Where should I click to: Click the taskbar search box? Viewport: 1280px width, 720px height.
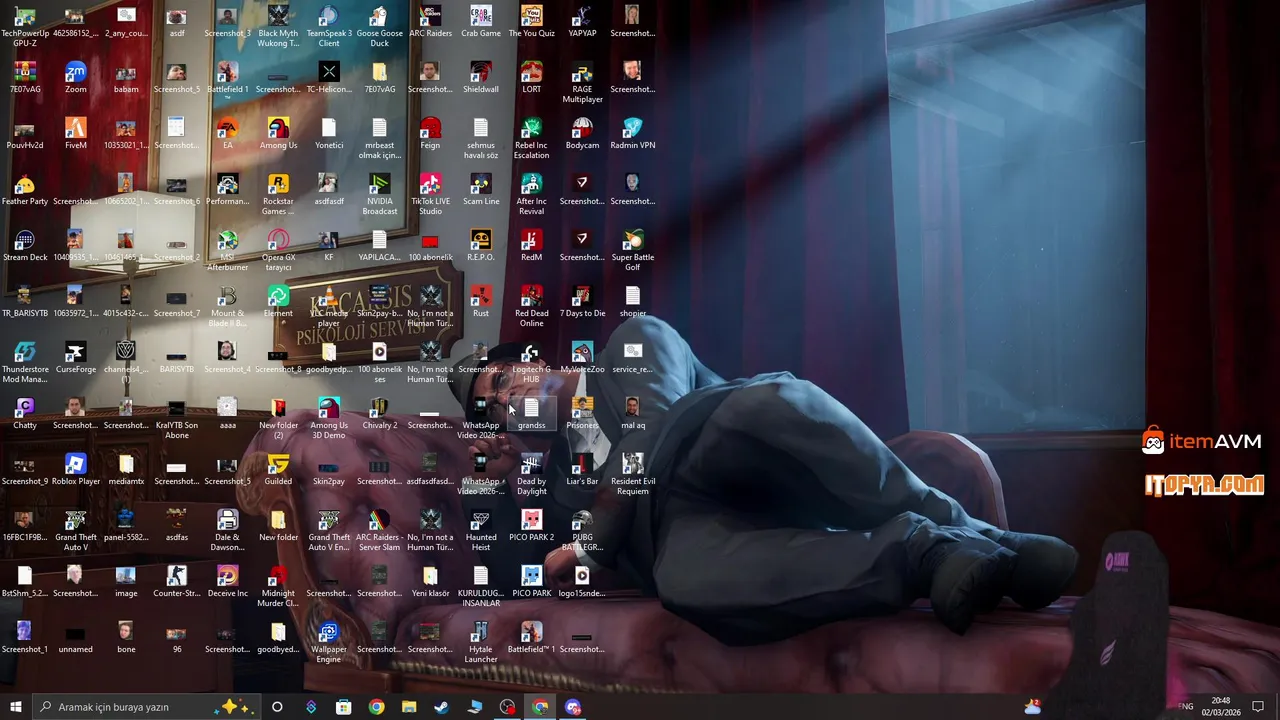coord(147,707)
